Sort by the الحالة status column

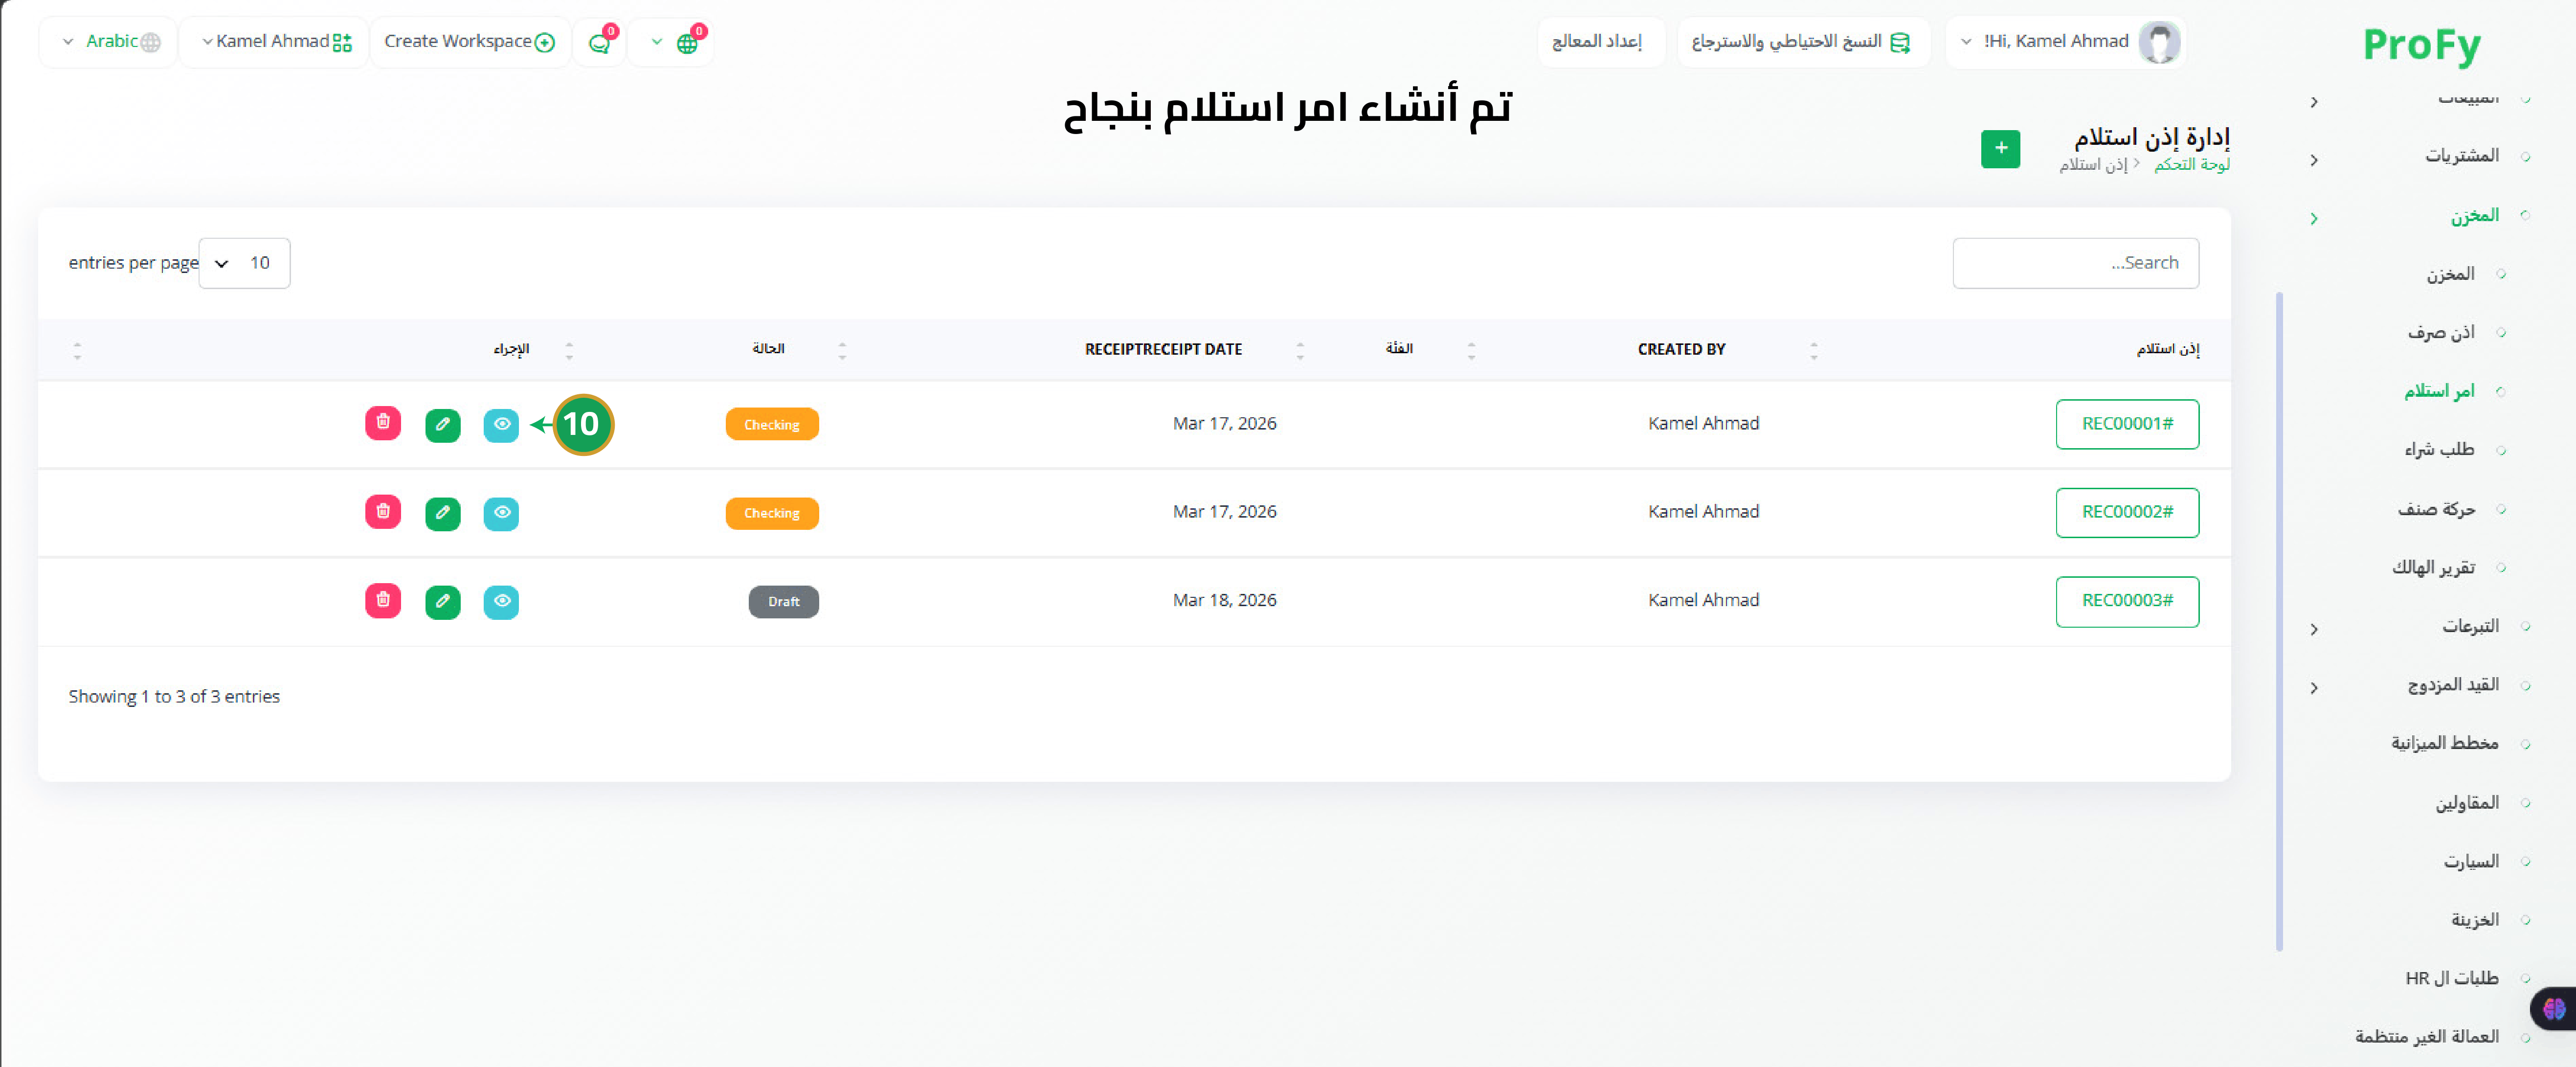coord(768,349)
